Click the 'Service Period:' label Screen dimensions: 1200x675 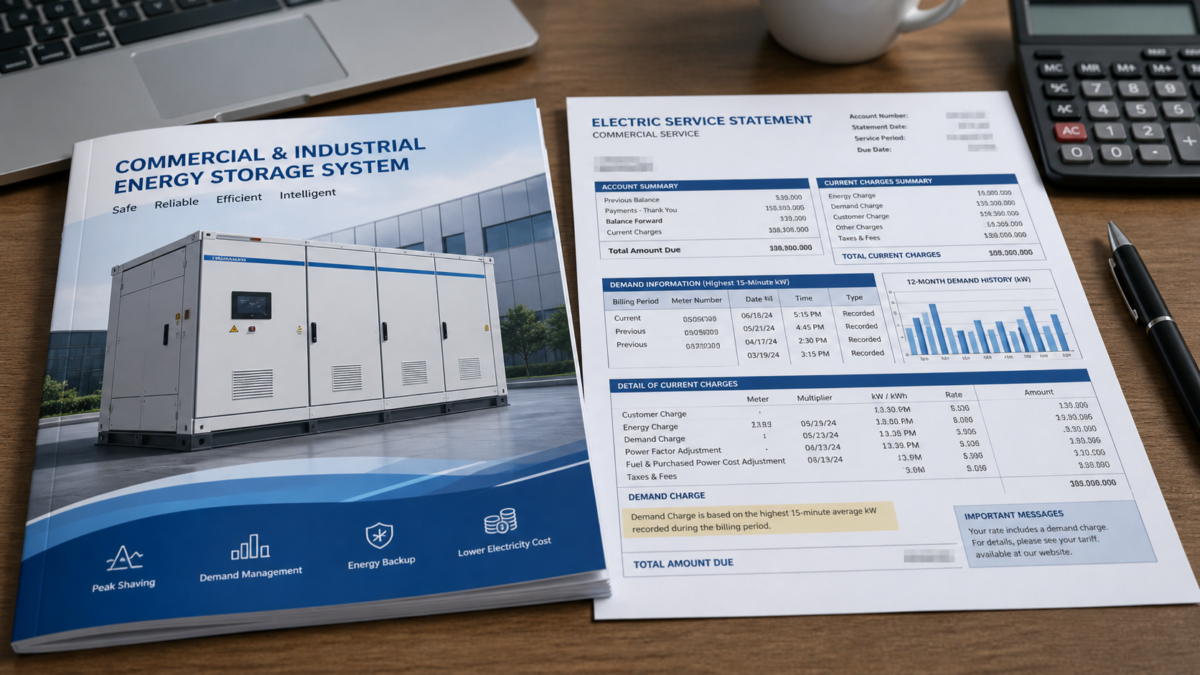pyautogui.click(x=881, y=138)
